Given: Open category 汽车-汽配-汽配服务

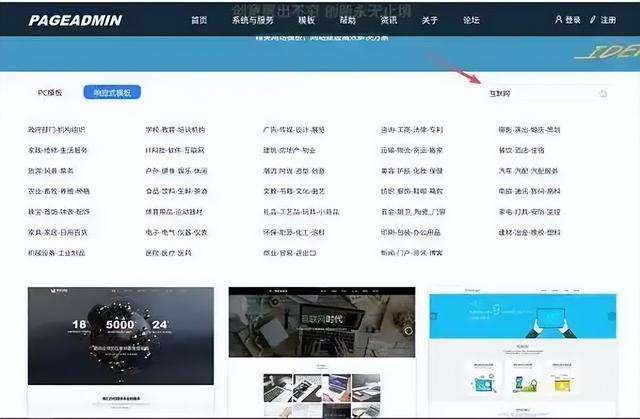Looking at the screenshot, I should pyautogui.click(x=528, y=171).
